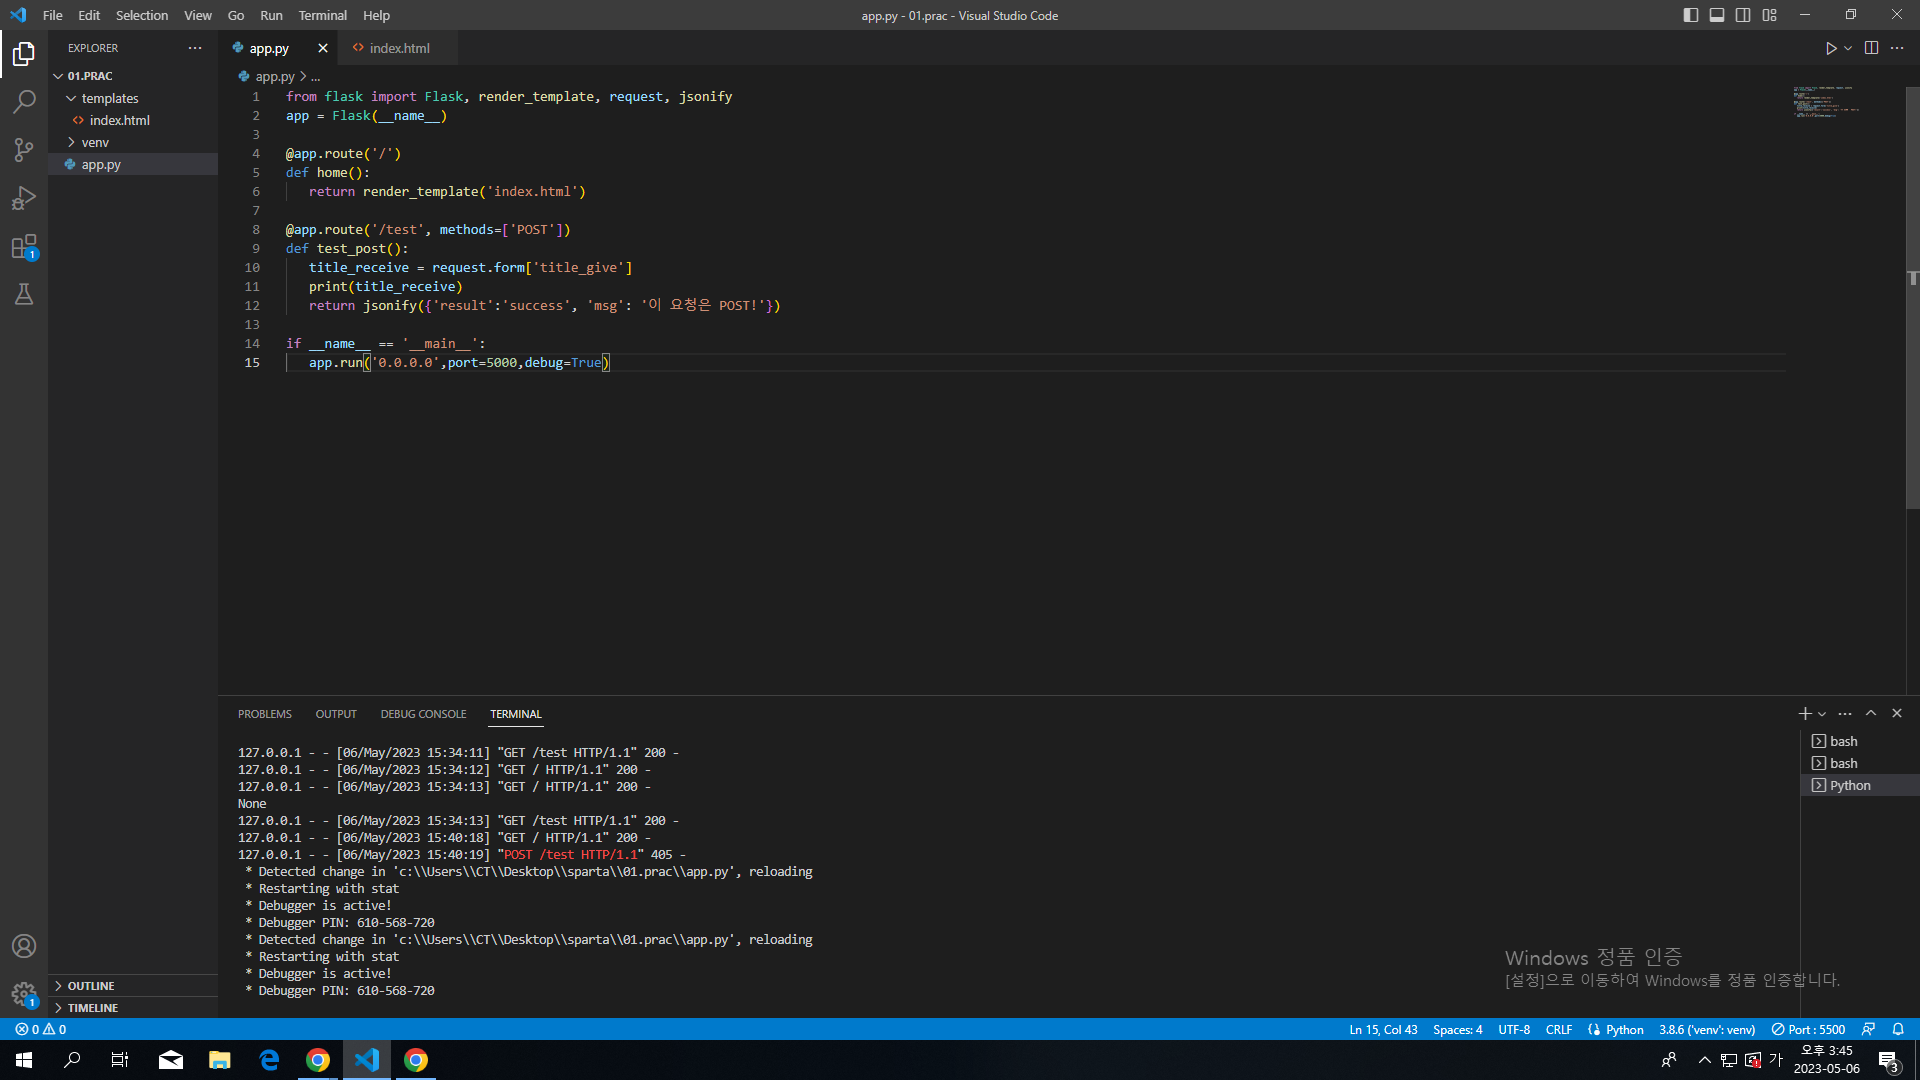The width and height of the screenshot is (1920, 1080).
Task: Select app.py in the explorer tree
Action: [133, 164]
